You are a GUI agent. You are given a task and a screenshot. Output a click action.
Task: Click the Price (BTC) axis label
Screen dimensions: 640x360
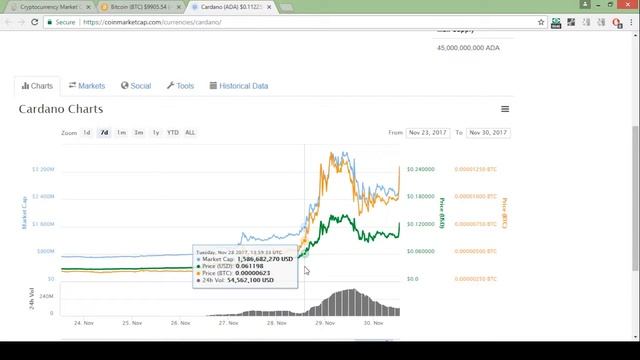(x=504, y=213)
